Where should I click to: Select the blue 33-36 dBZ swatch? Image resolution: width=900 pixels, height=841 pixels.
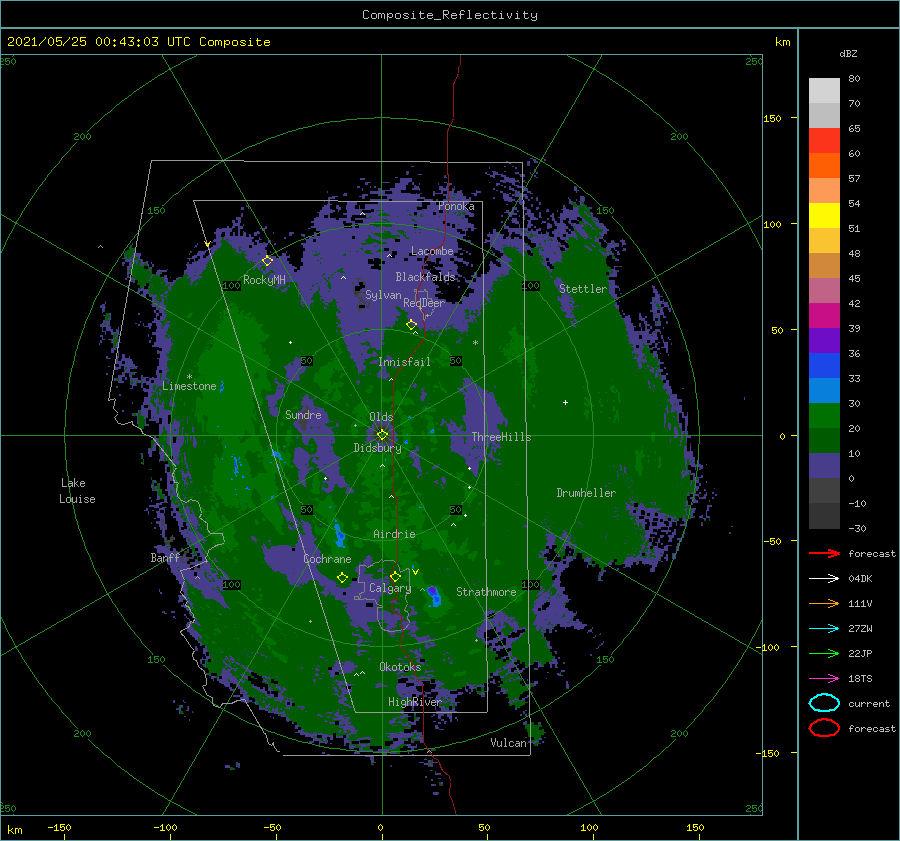824,366
